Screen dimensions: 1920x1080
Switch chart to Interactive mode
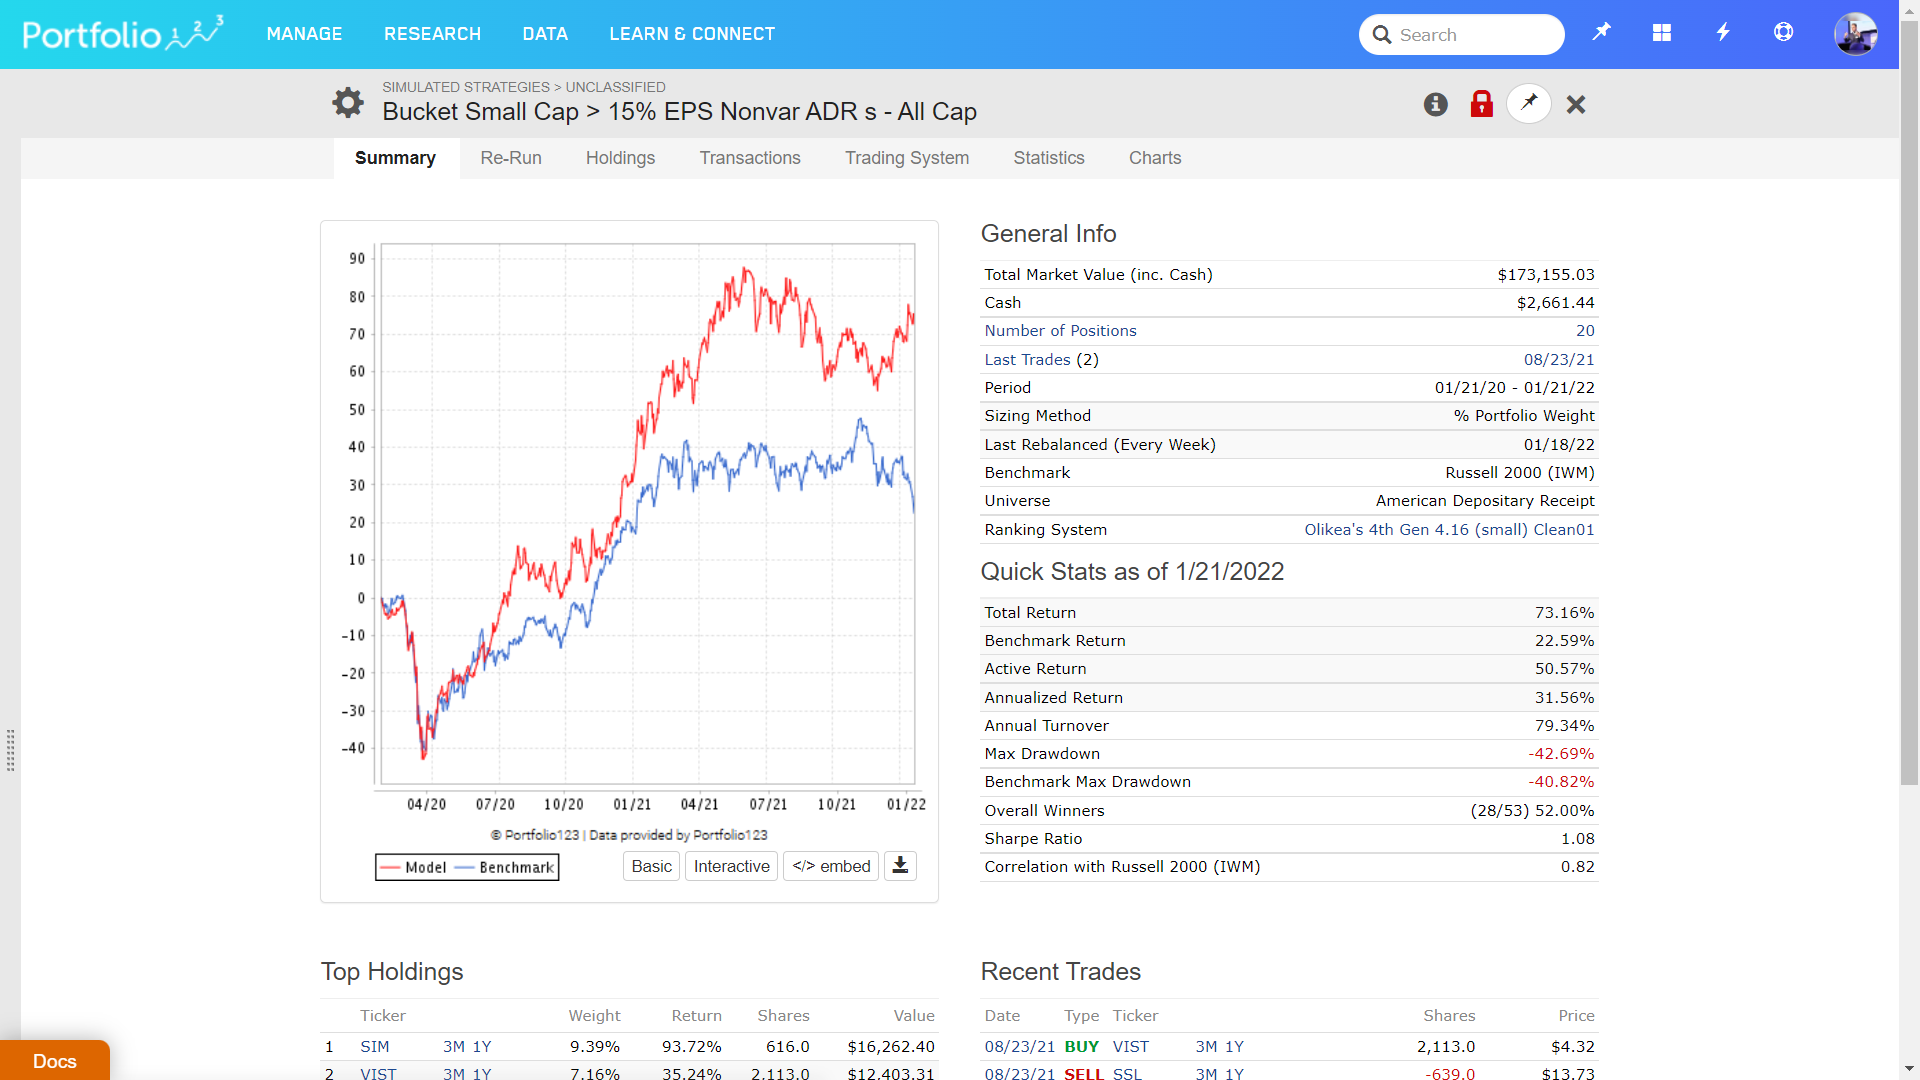click(x=731, y=866)
